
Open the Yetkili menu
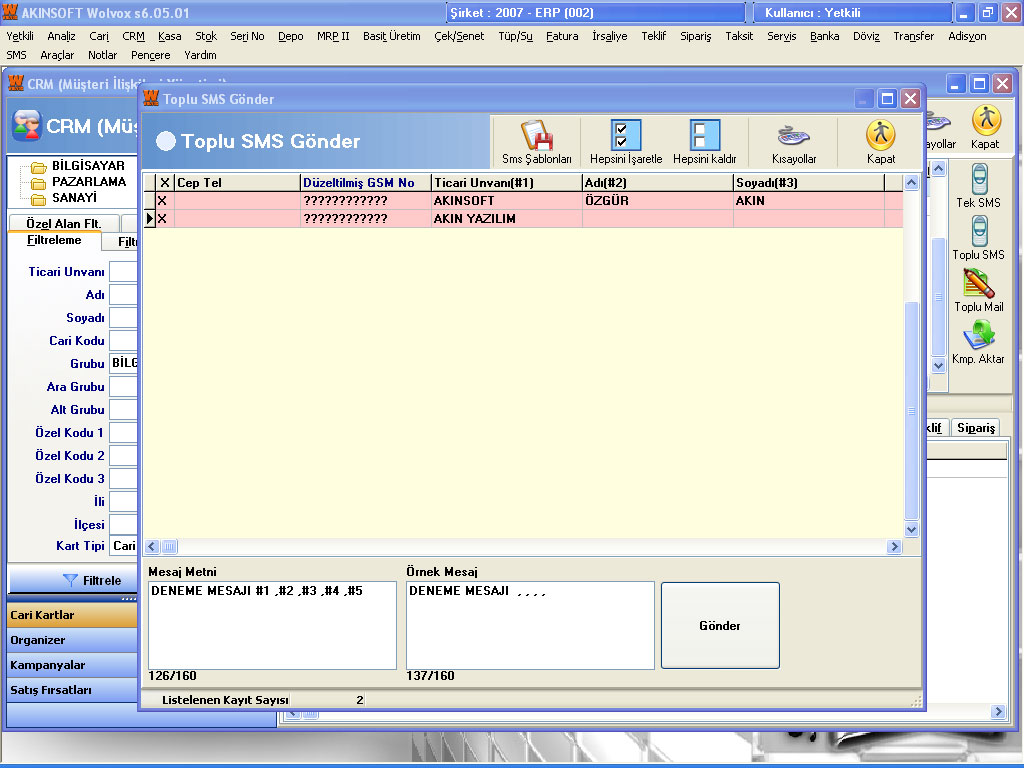[x=20, y=36]
